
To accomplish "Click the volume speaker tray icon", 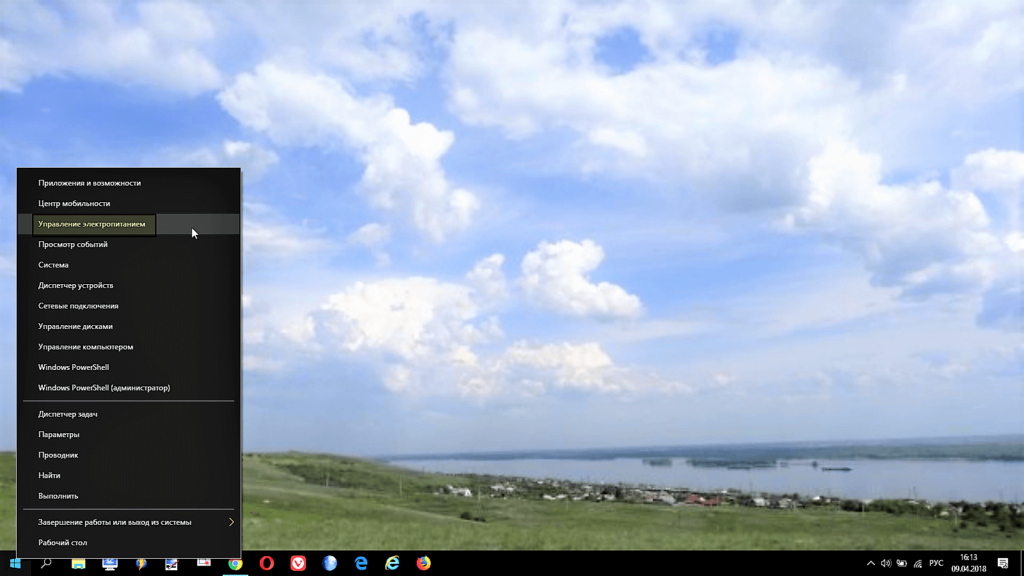I will [x=886, y=564].
